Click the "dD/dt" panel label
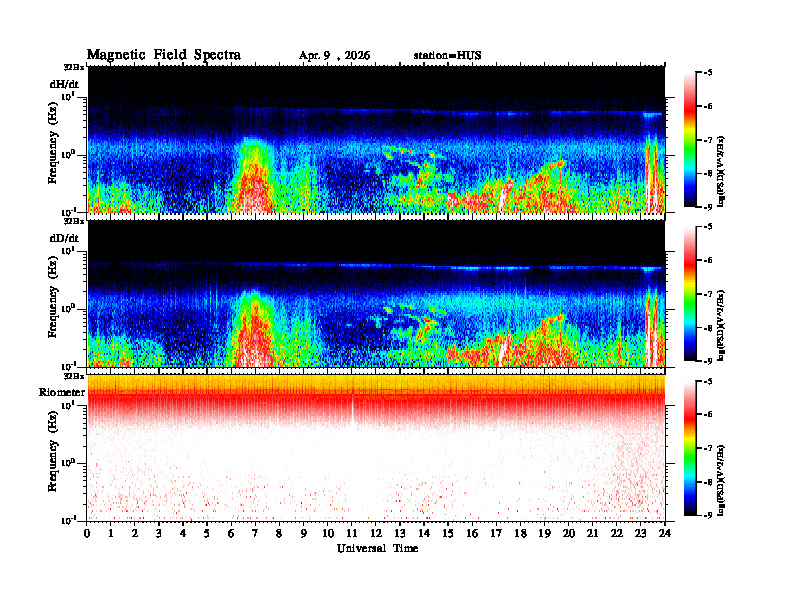 [64, 238]
